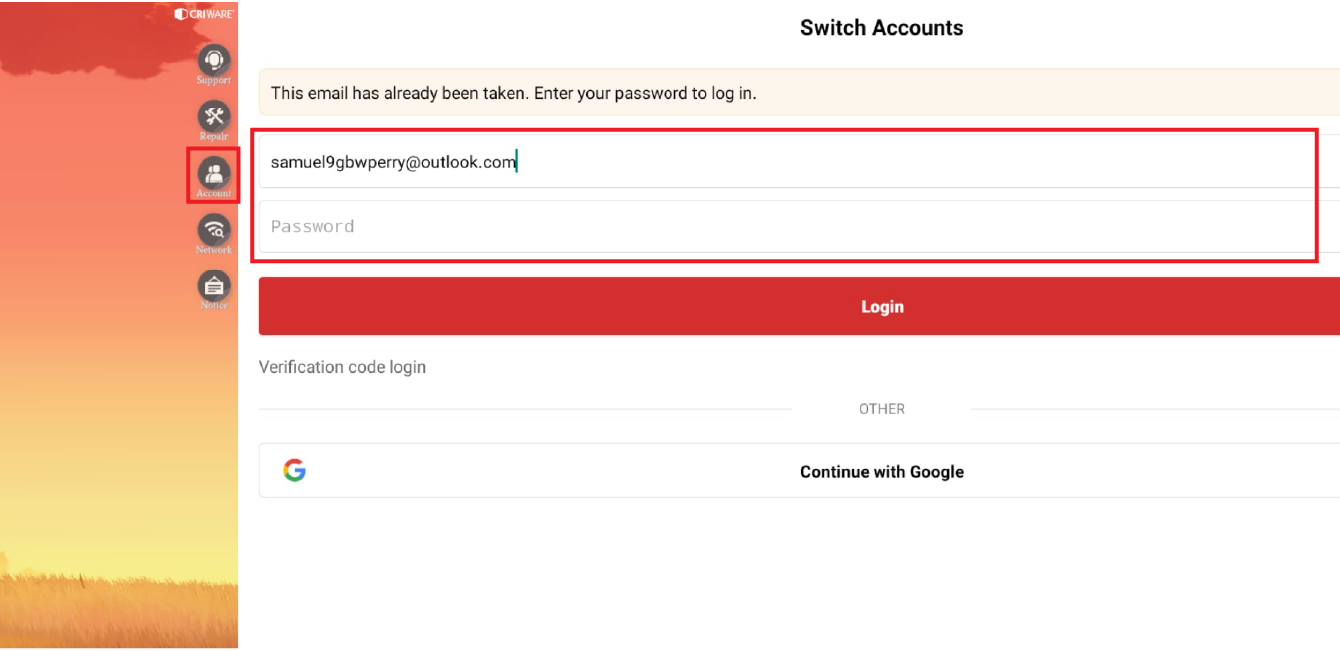Open the Notice board icon
Image resolution: width=1340 pixels, height=651 pixels.
click(213, 285)
